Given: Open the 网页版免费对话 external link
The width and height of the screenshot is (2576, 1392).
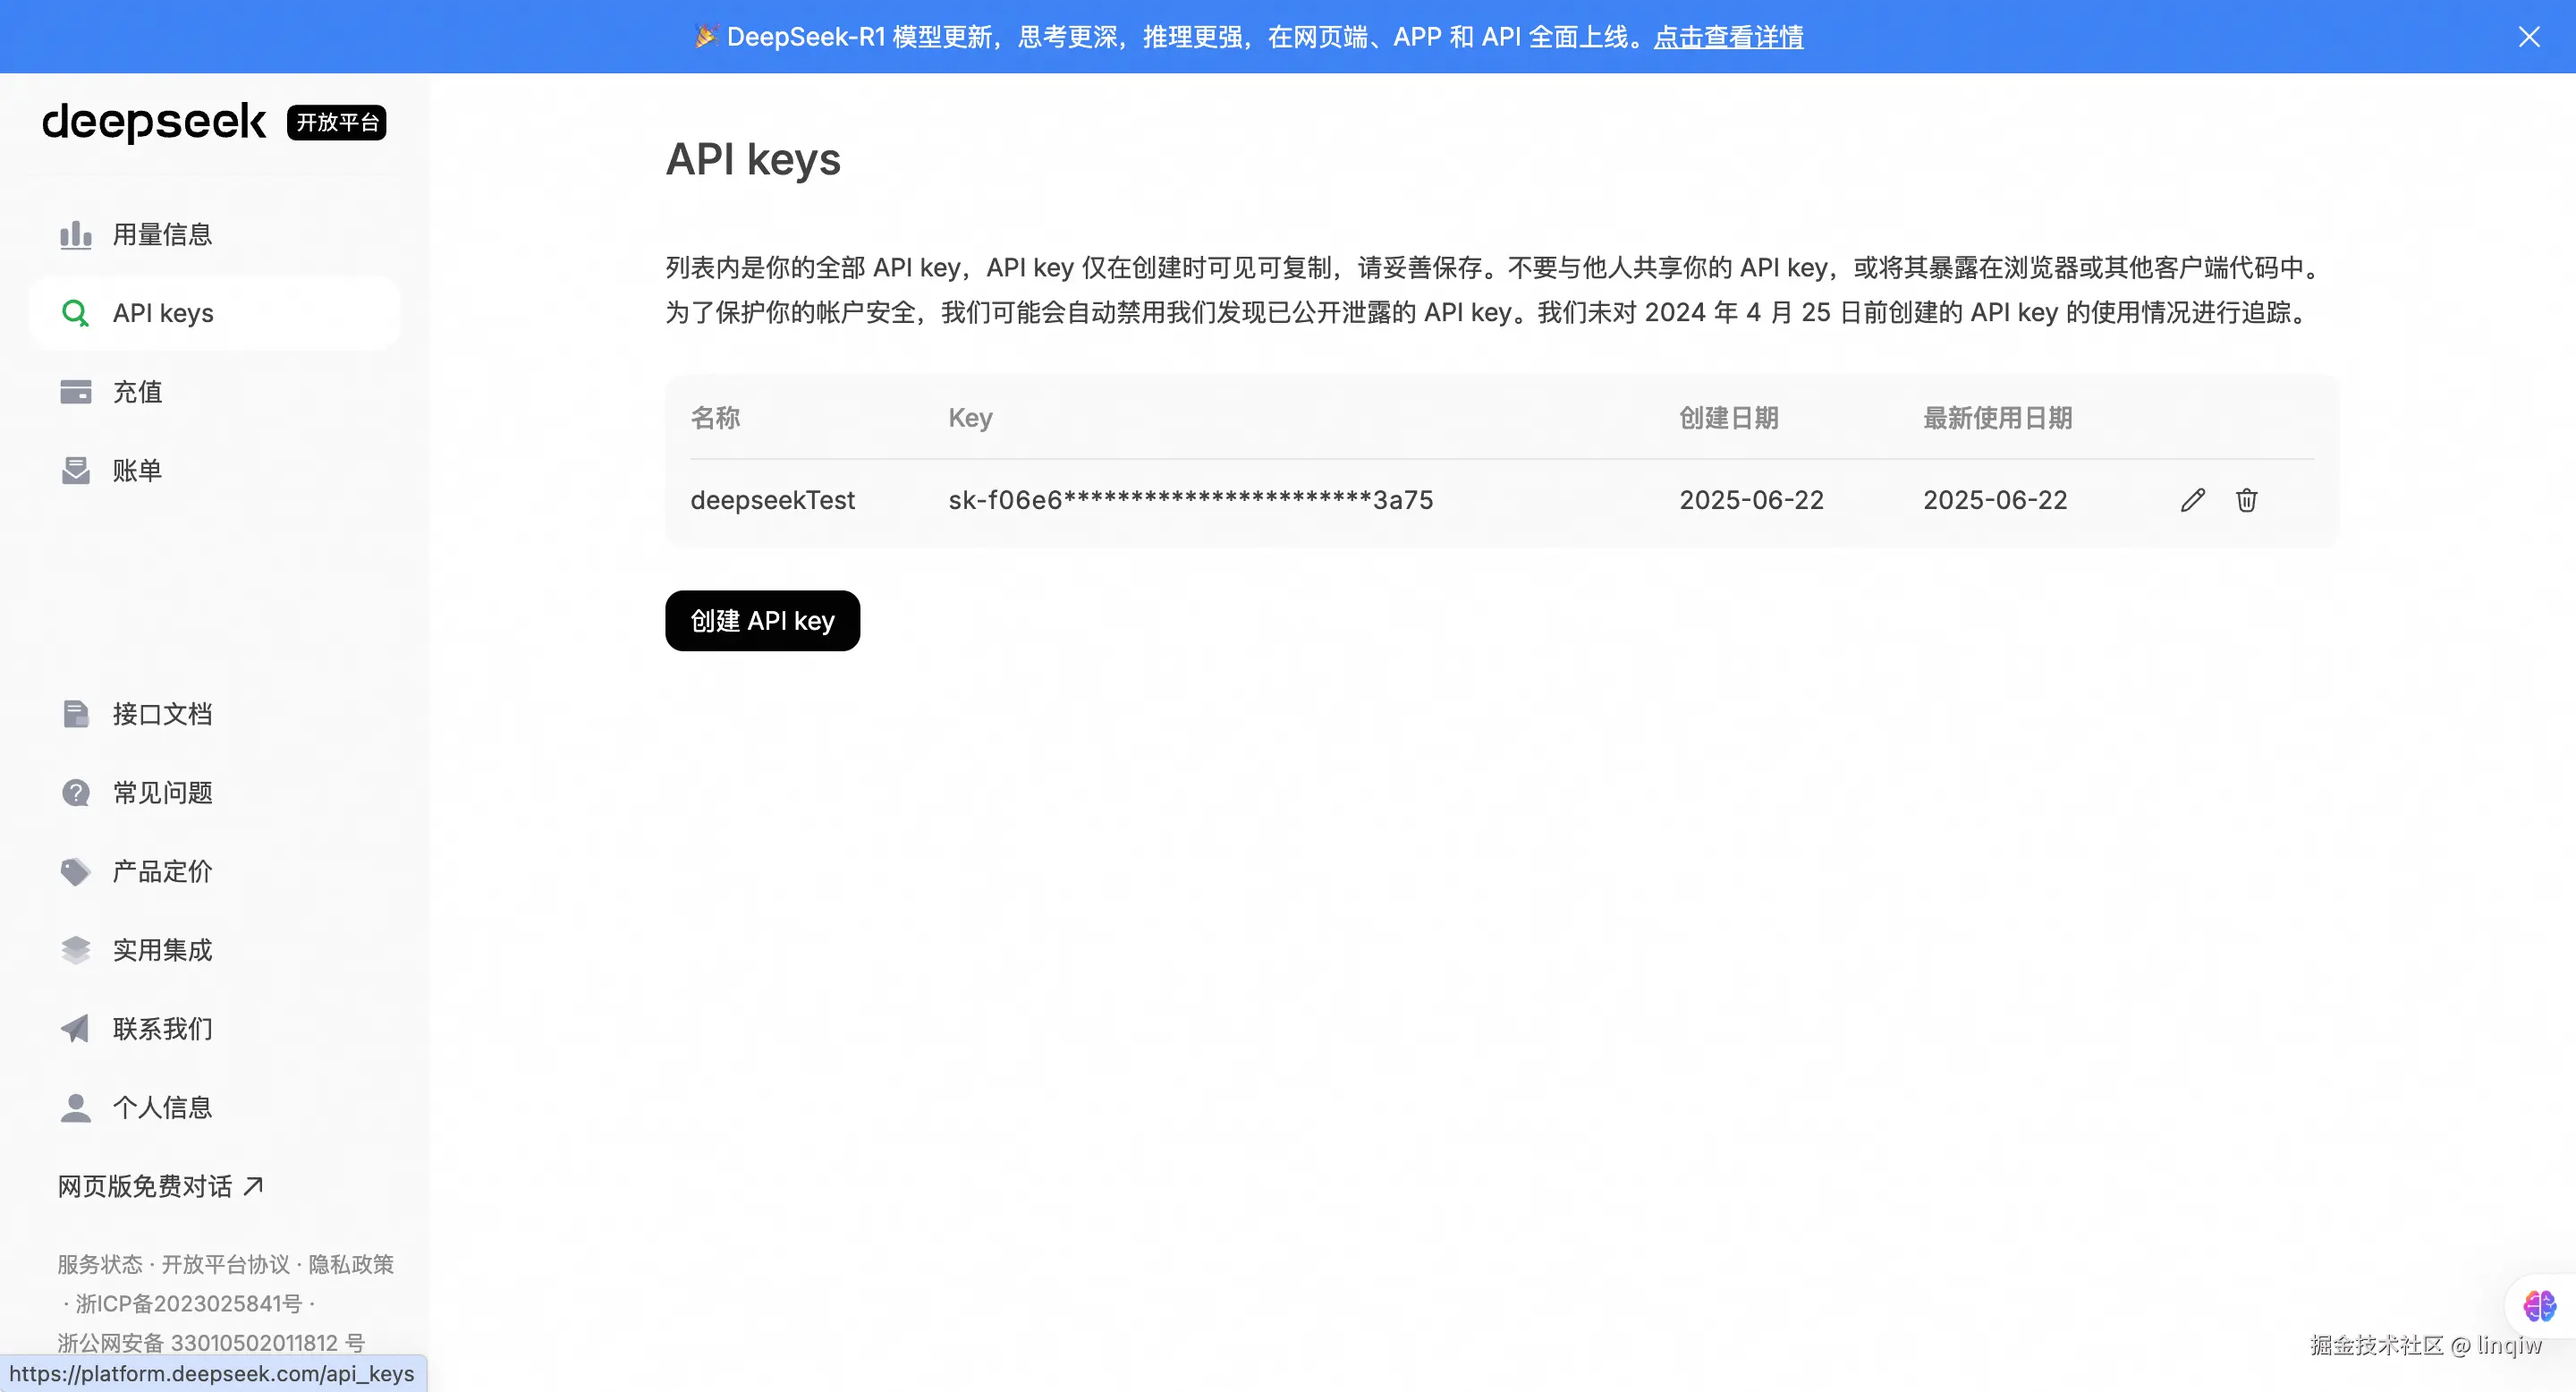Looking at the screenshot, I should click(x=160, y=1186).
